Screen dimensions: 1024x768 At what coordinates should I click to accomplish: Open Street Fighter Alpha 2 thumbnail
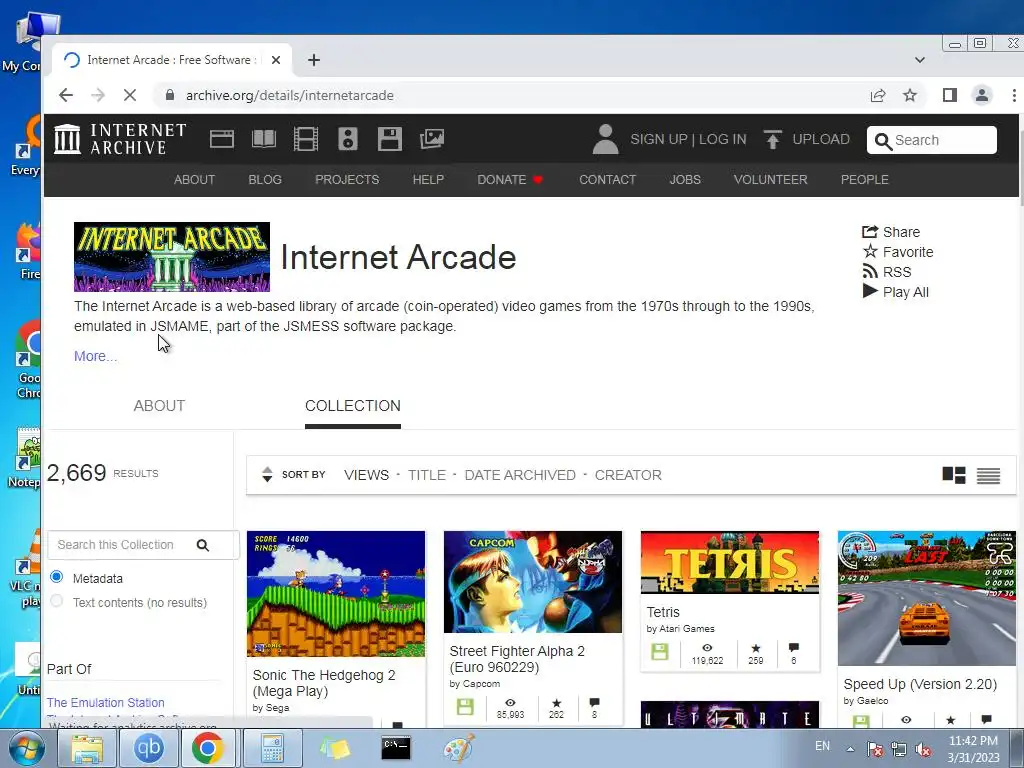533,582
